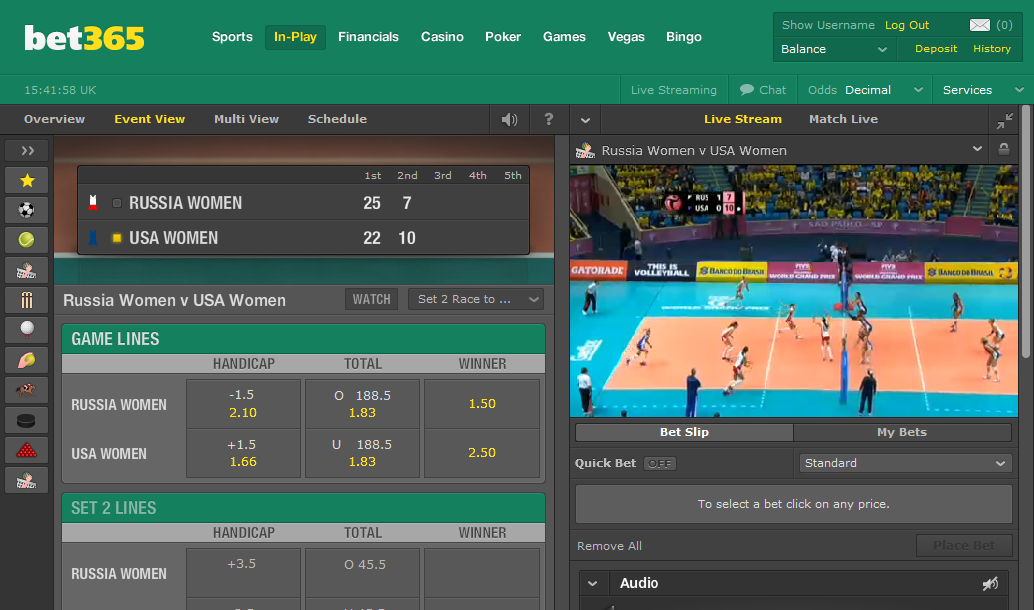Open the Bingo section
Viewport: 1034px width, 610px height.
click(684, 37)
